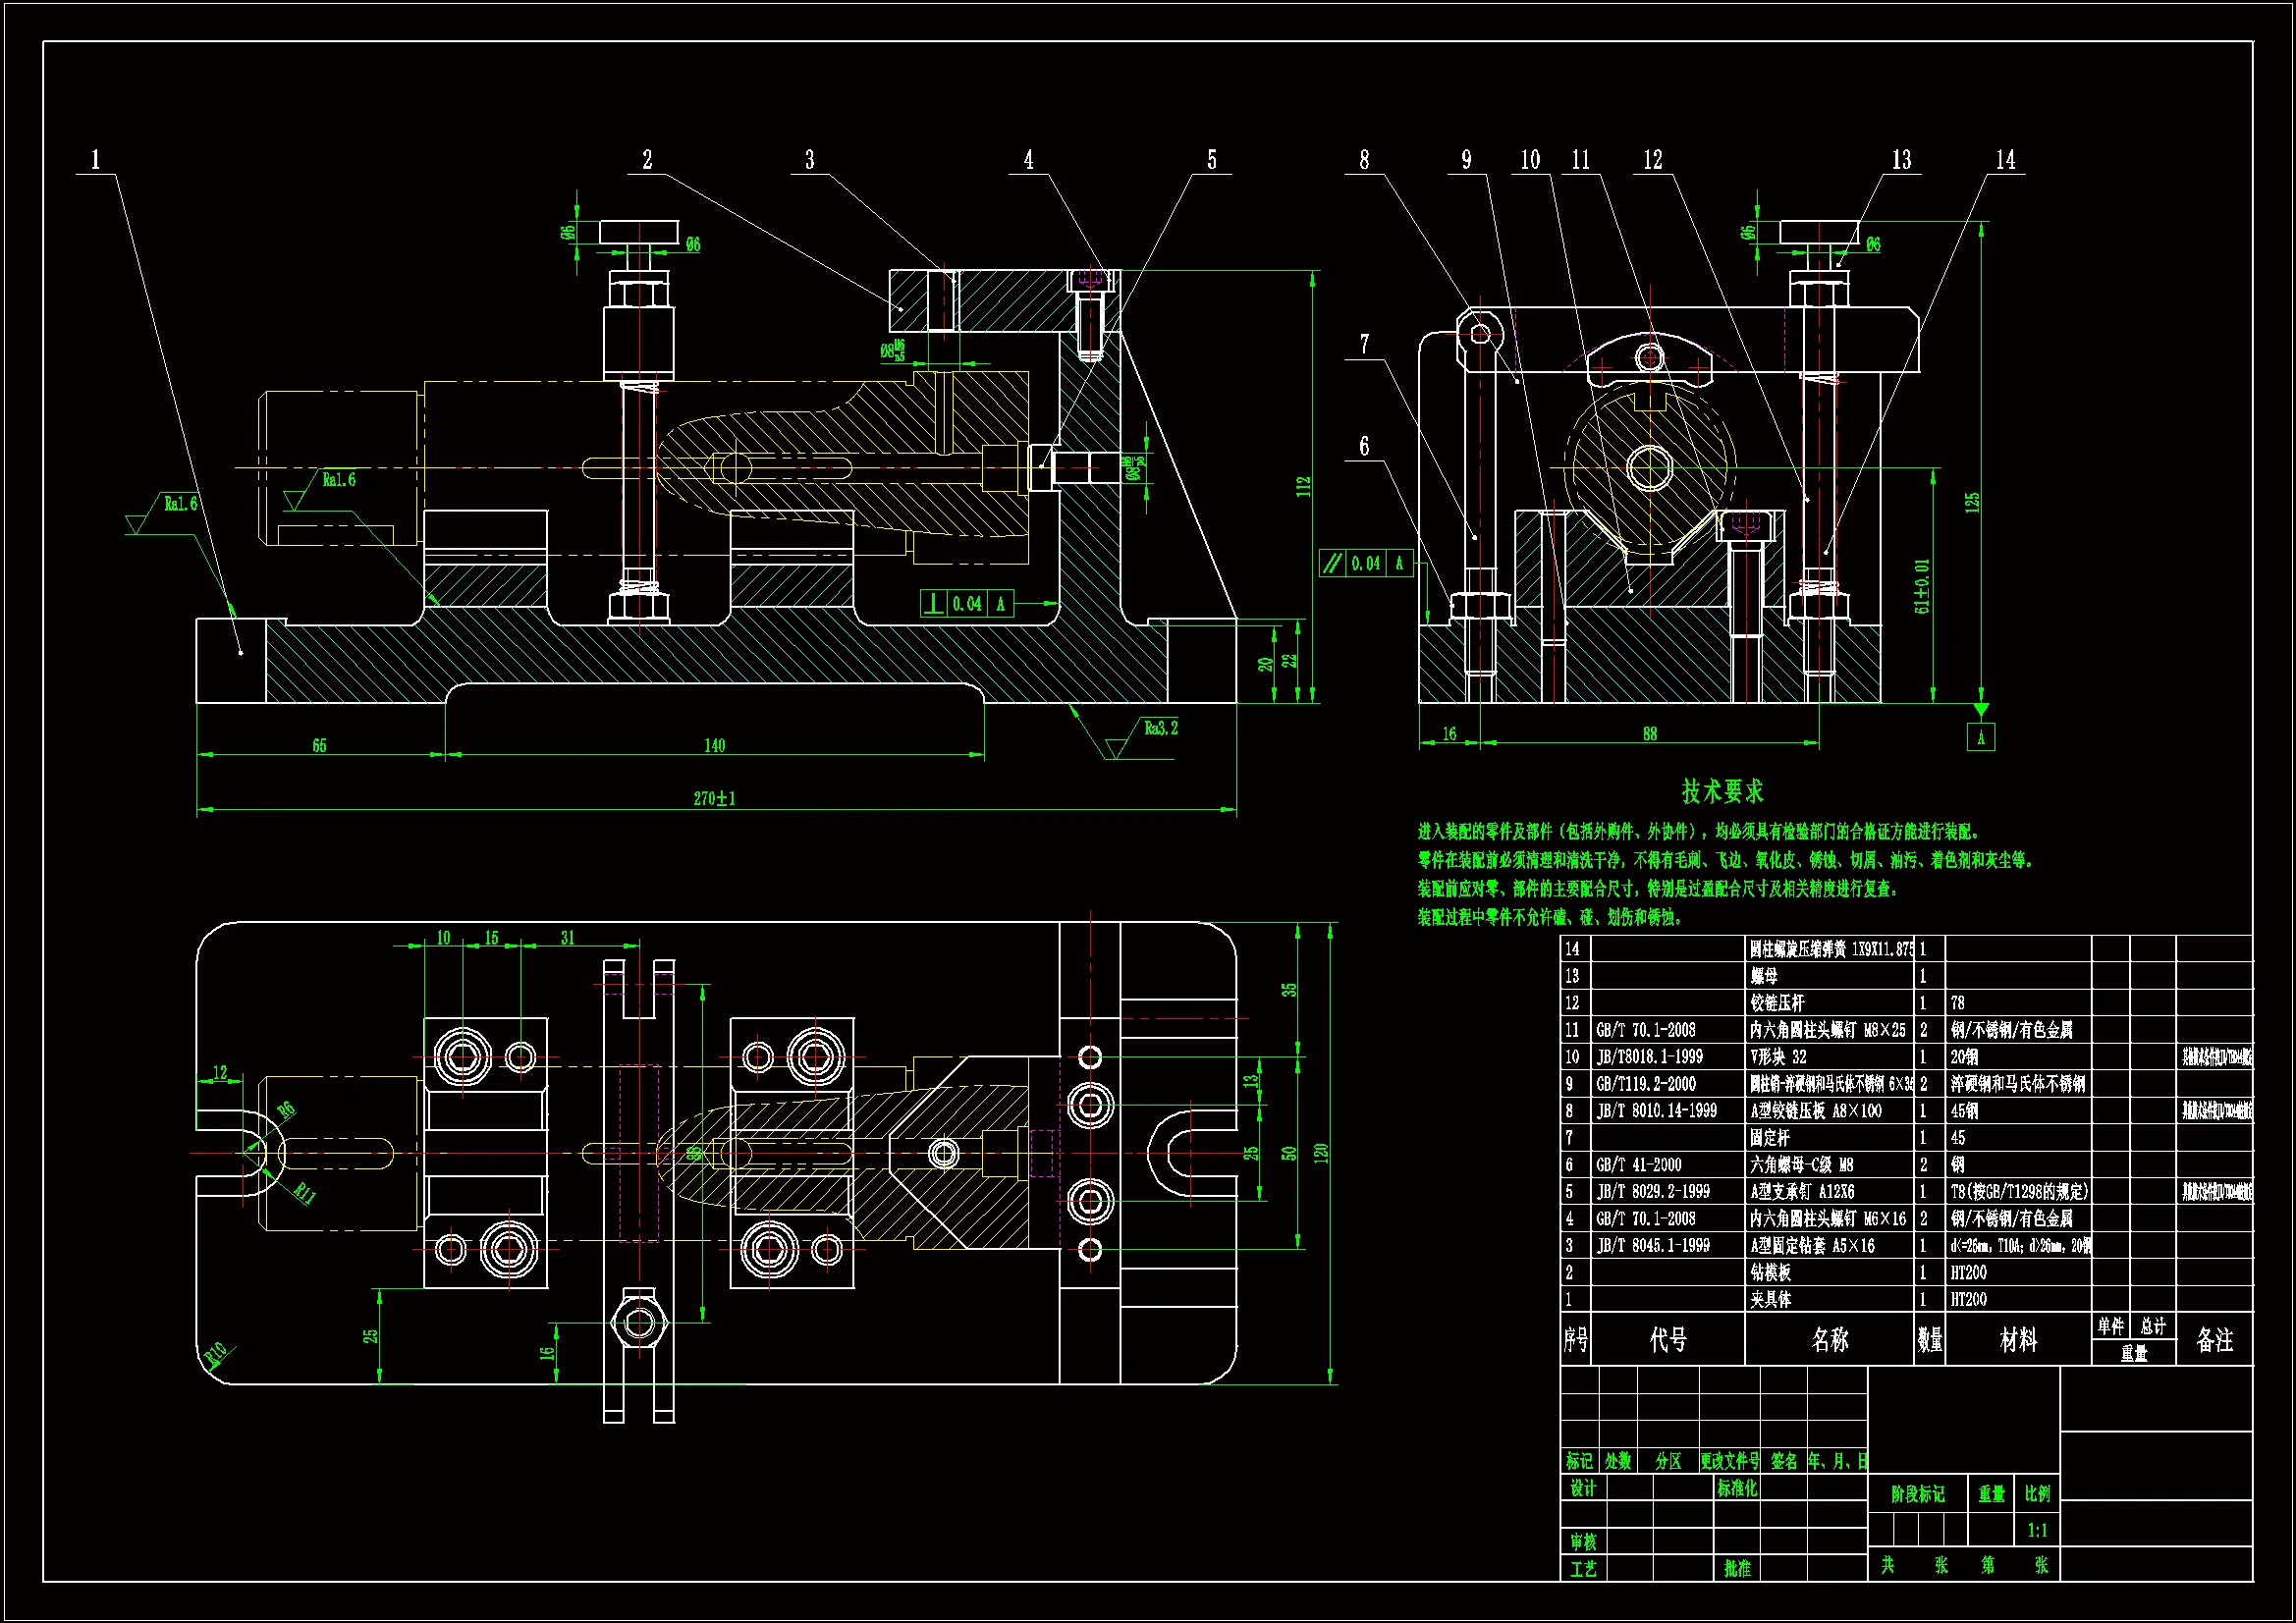Click the 61±0.01 height dimension
Image resolution: width=2296 pixels, height=1623 pixels.
(x=1922, y=586)
